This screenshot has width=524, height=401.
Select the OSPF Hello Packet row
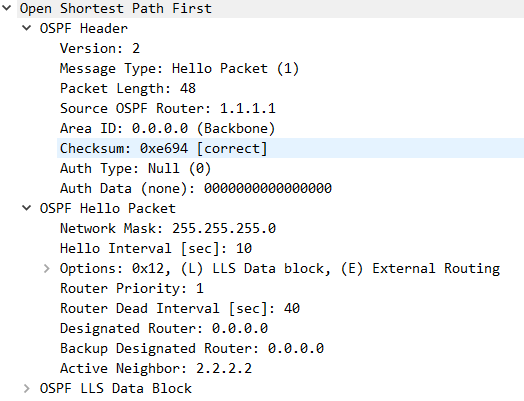pyautogui.click(x=108, y=209)
